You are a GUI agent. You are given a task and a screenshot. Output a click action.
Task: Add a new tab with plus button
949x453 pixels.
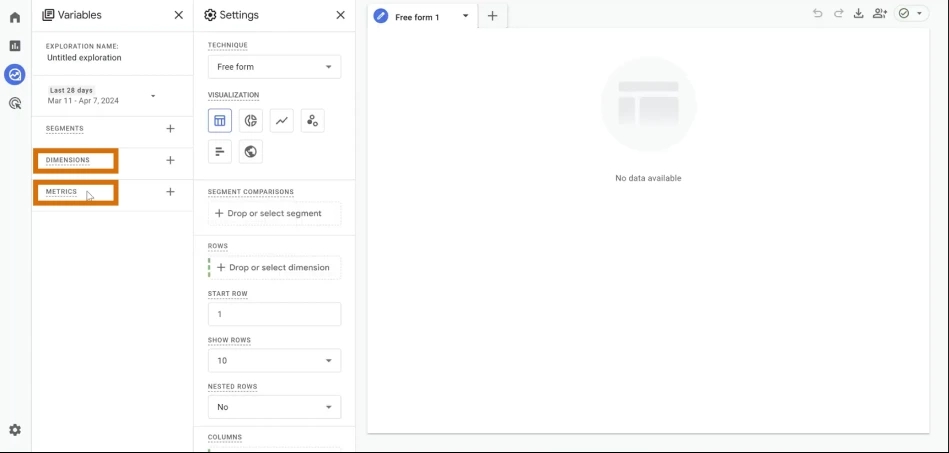point(493,16)
